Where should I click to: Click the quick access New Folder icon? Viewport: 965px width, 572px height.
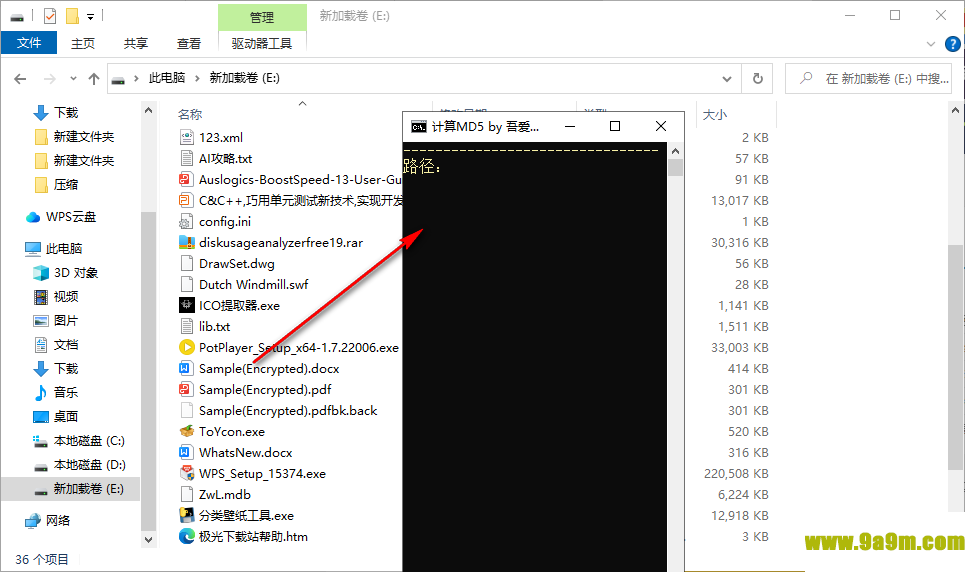72,16
